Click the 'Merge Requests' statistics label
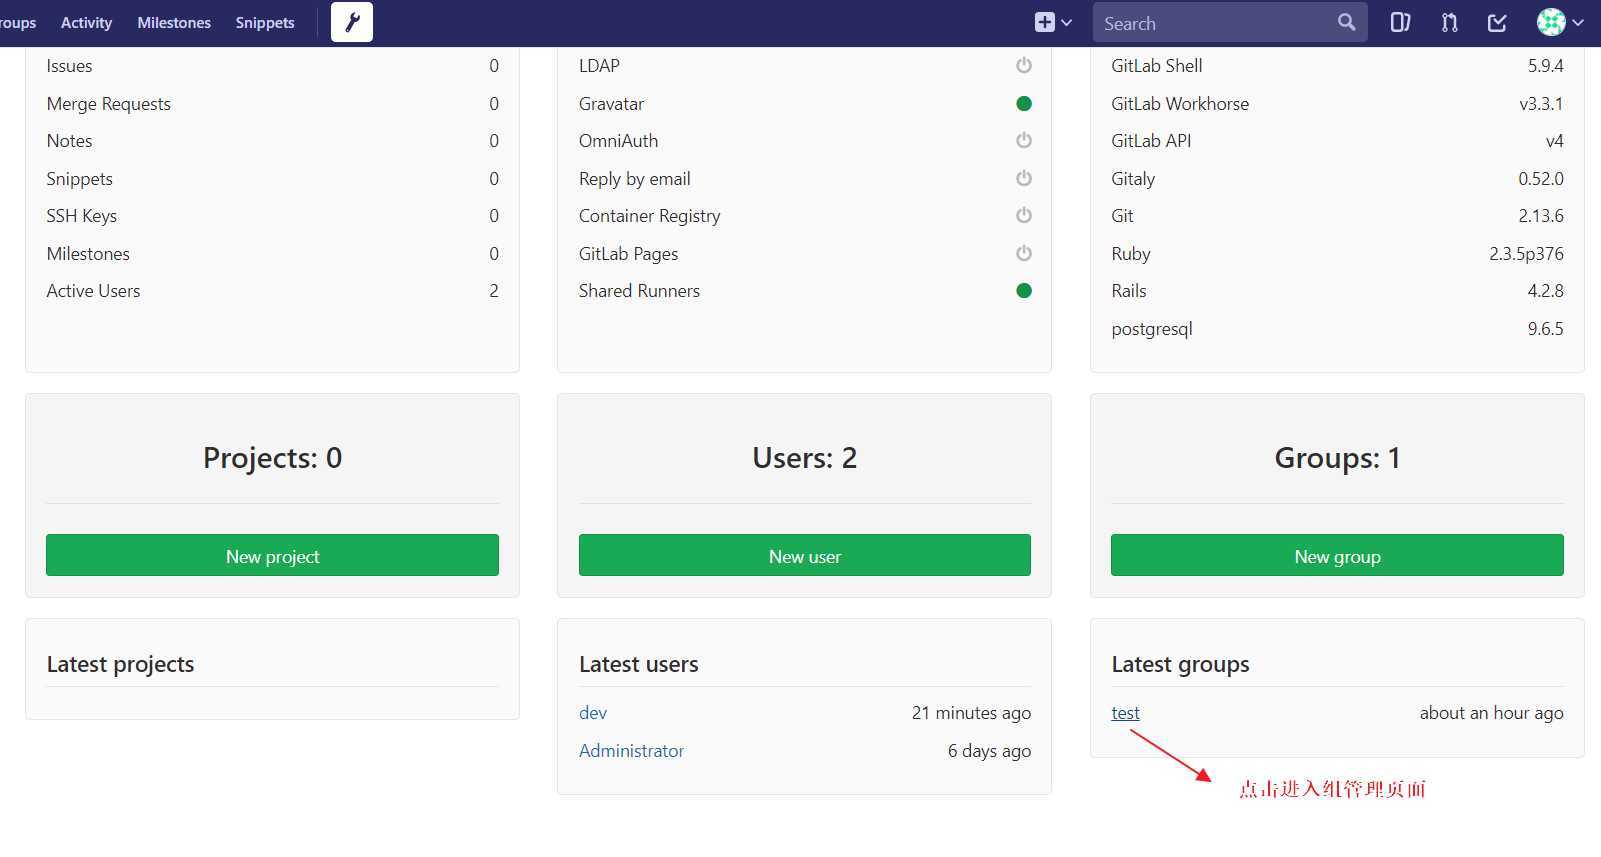The height and width of the screenshot is (857, 1601). [108, 104]
